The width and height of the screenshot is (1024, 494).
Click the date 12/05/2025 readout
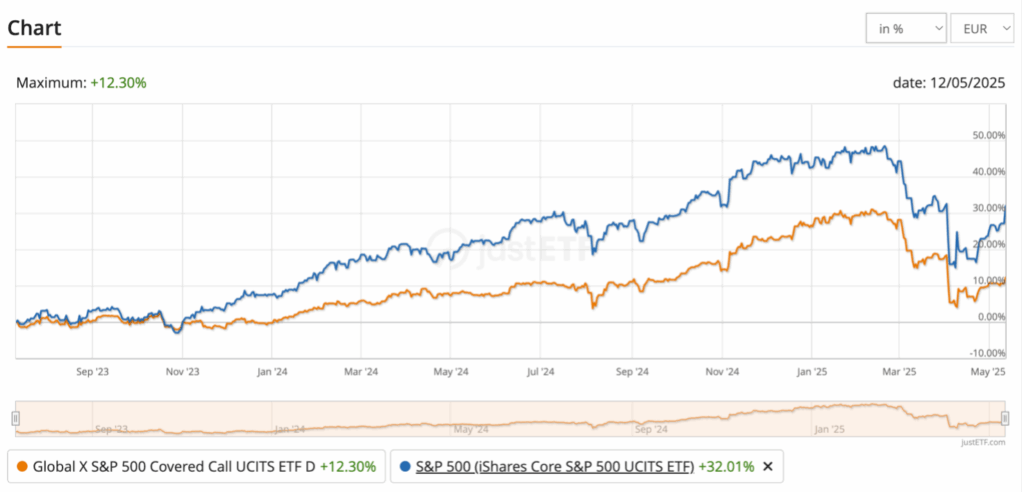click(948, 83)
